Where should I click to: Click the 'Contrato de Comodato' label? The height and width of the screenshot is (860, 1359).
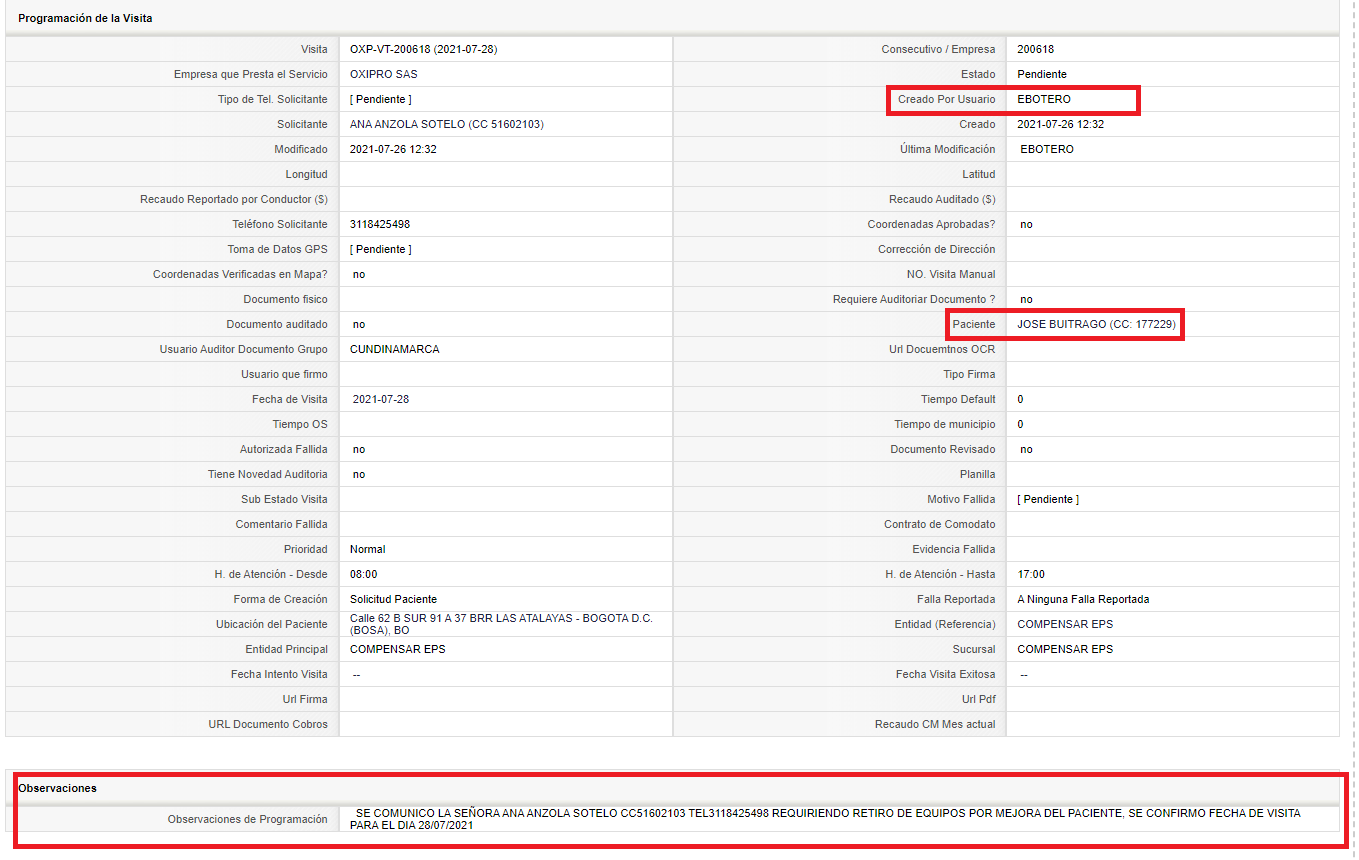[940, 524]
